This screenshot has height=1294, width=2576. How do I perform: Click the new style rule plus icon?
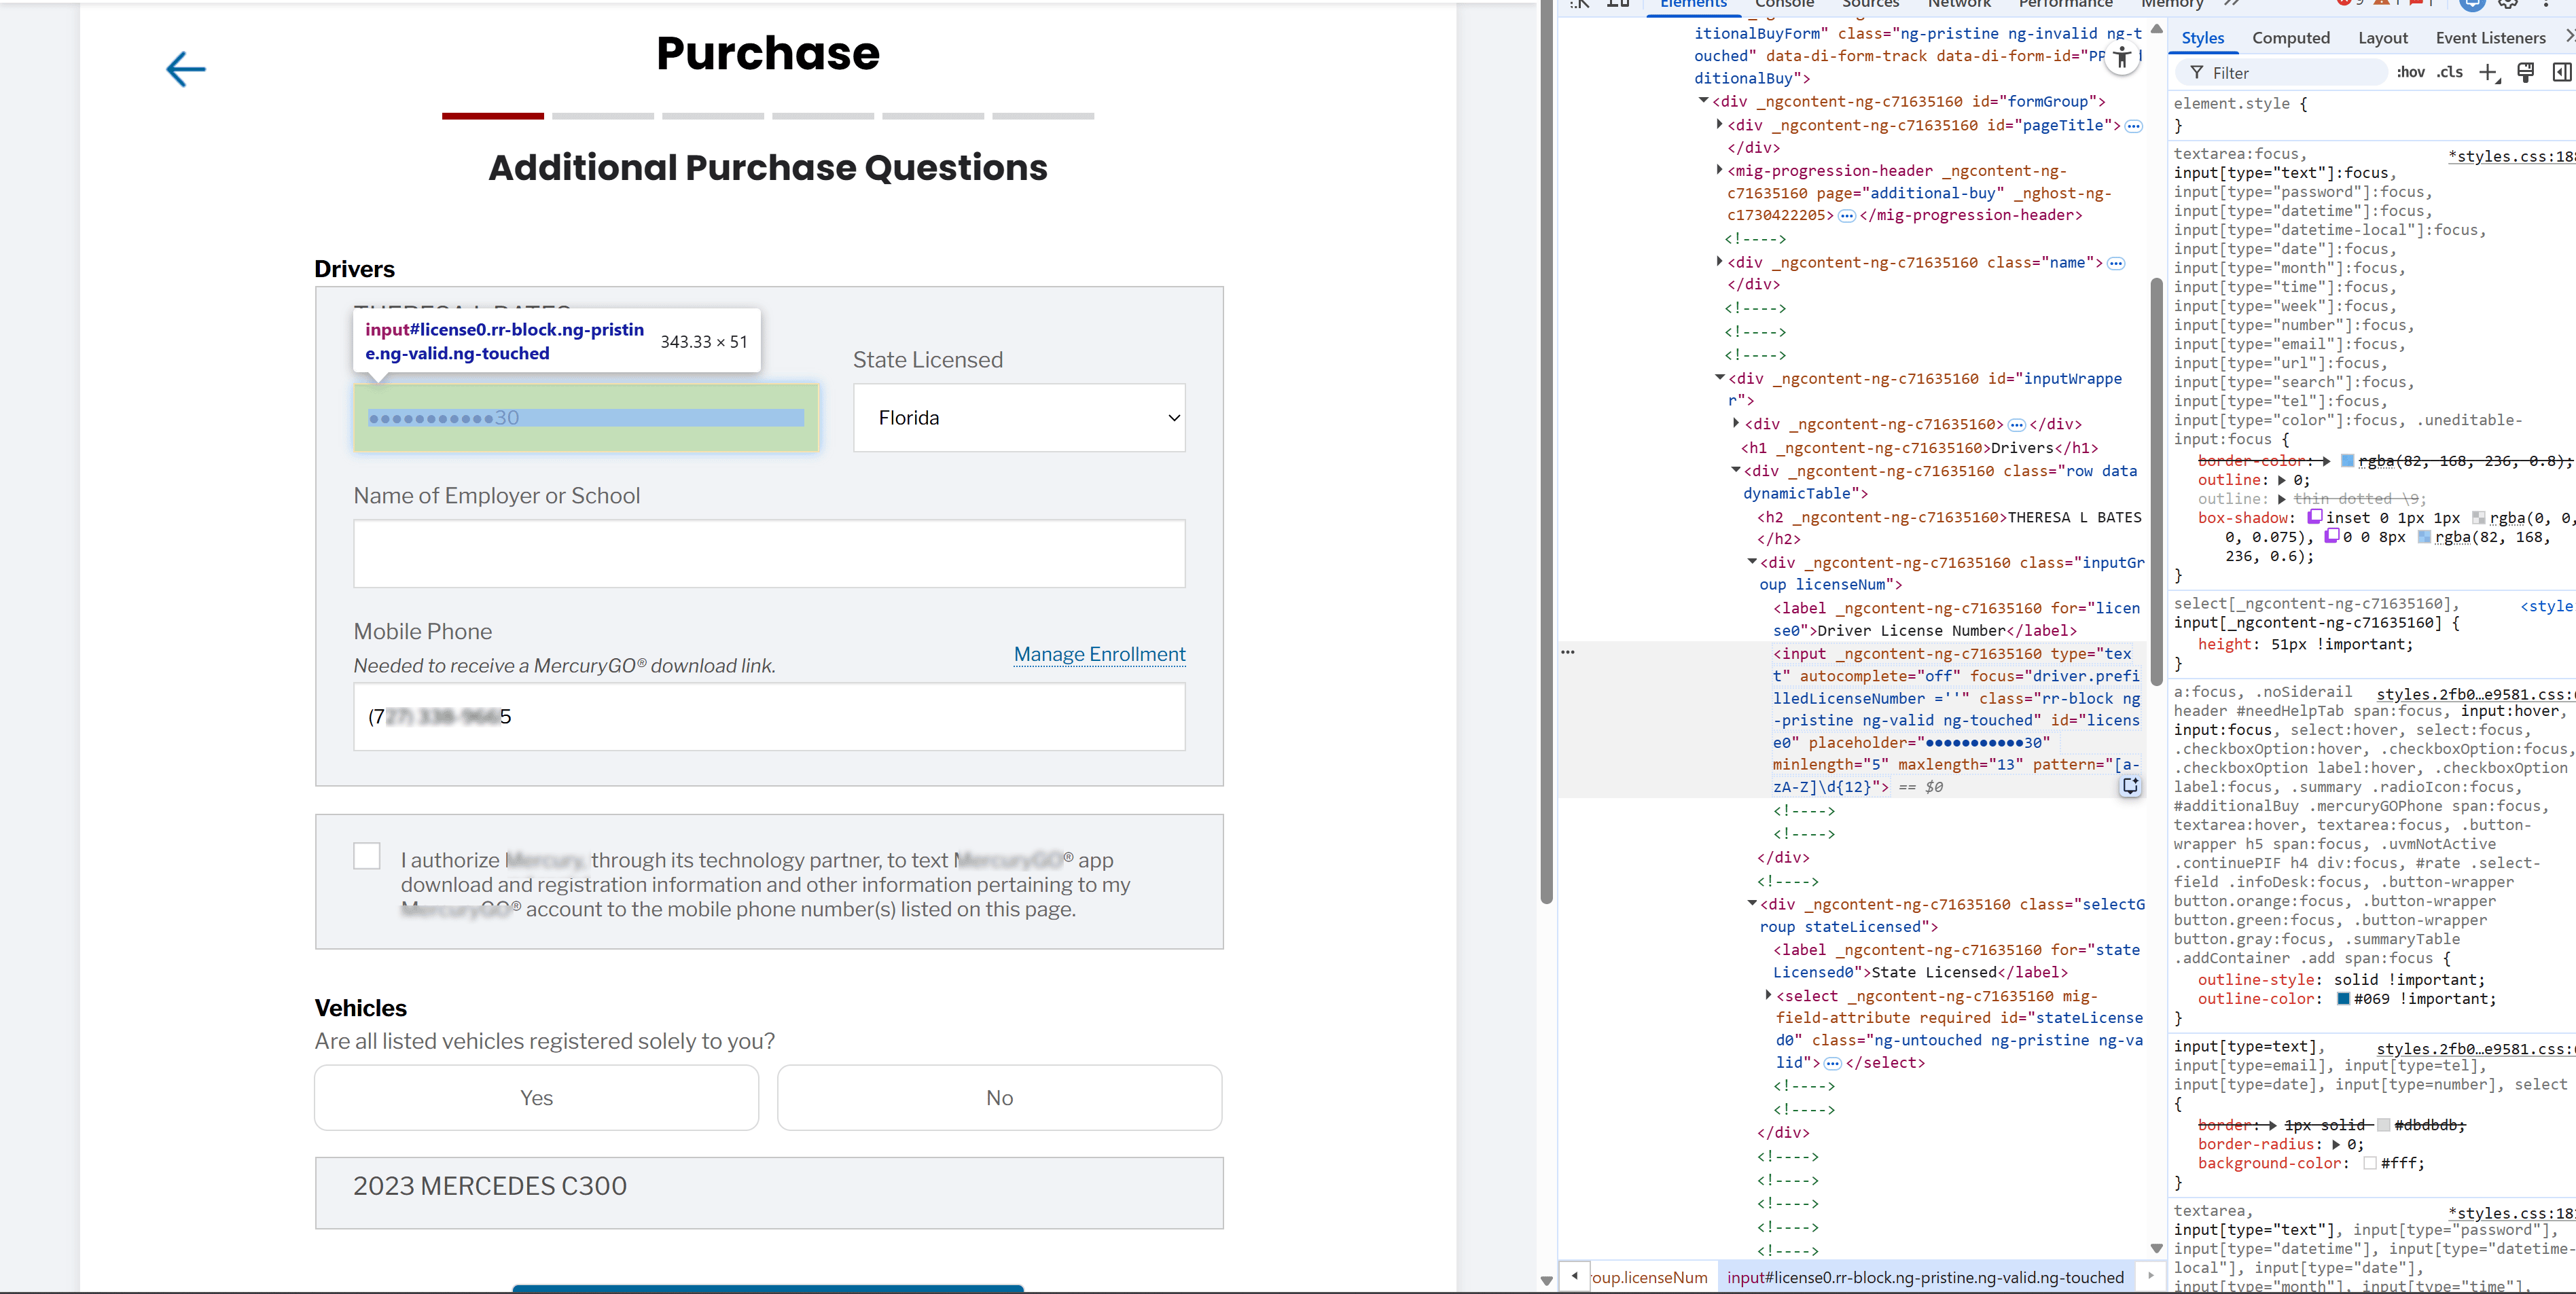pos(2488,72)
